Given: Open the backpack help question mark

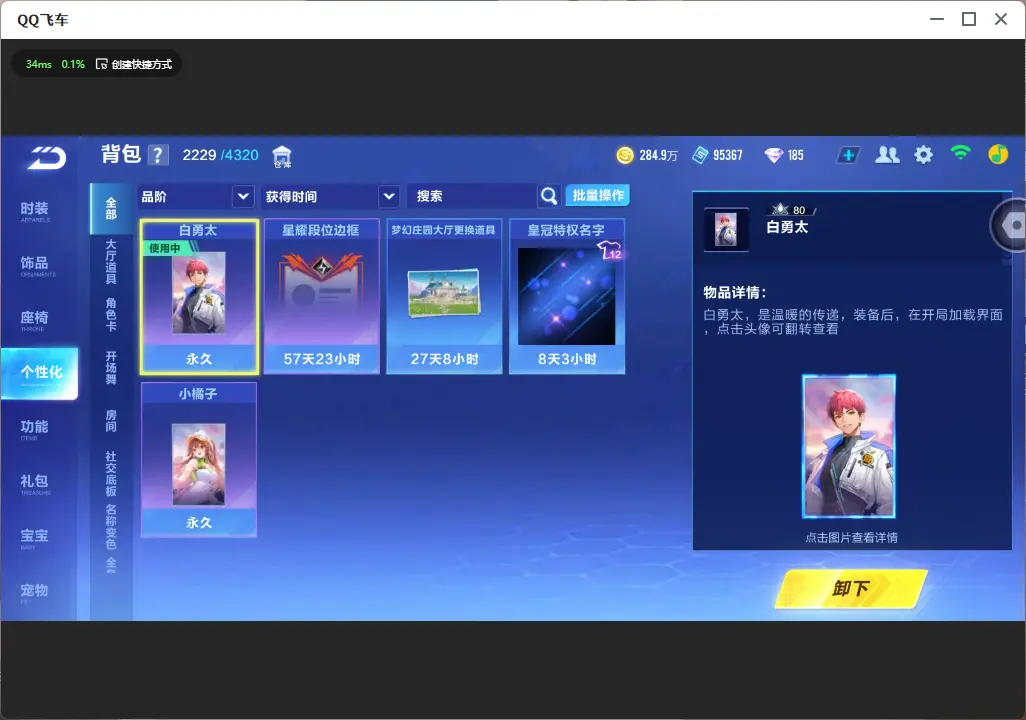Looking at the screenshot, I should pos(158,155).
